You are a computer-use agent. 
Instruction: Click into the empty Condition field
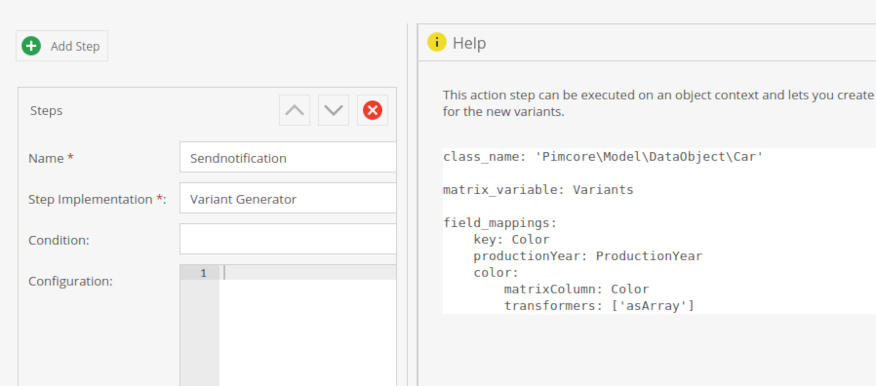click(x=288, y=239)
